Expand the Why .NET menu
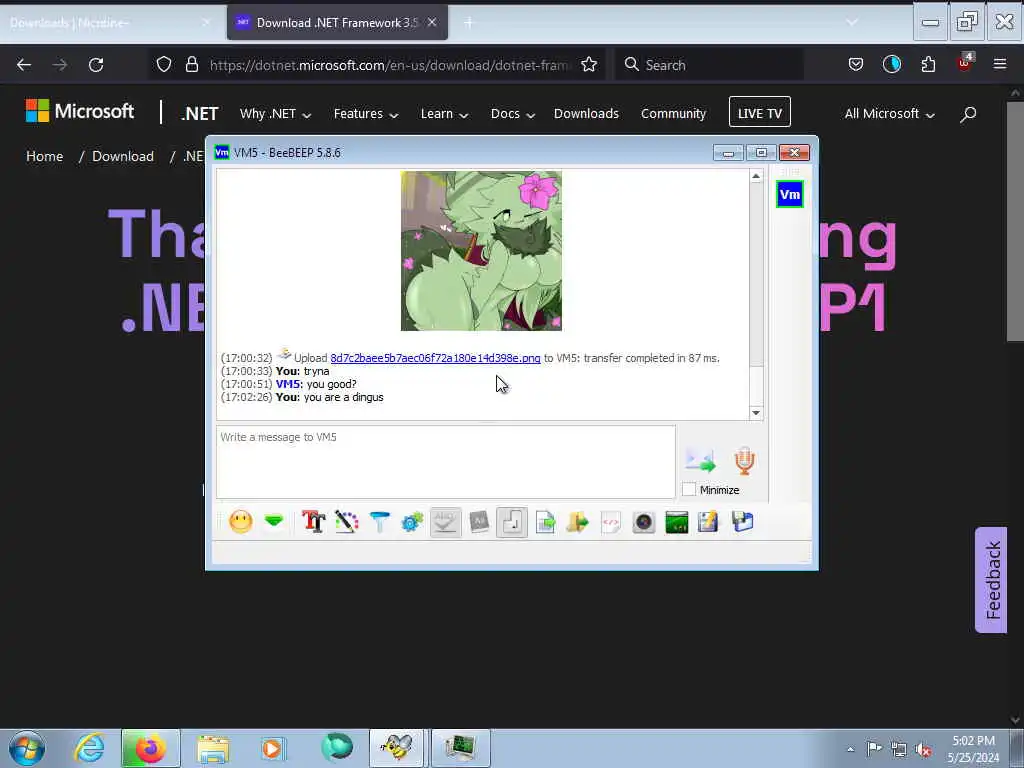 [275, 114]
